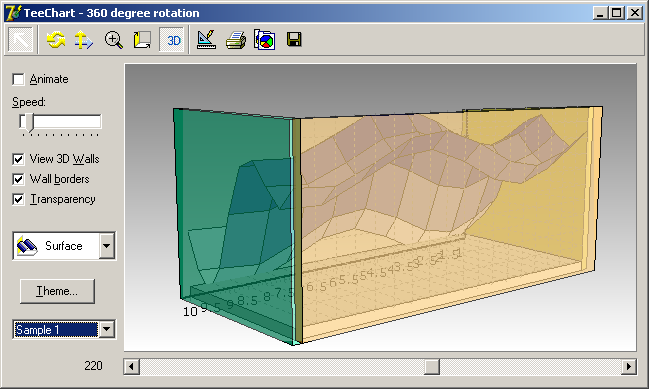Screen dimensions: 649x389
Task: Turn off the Transparency checkbox
Action: point(18,199)
